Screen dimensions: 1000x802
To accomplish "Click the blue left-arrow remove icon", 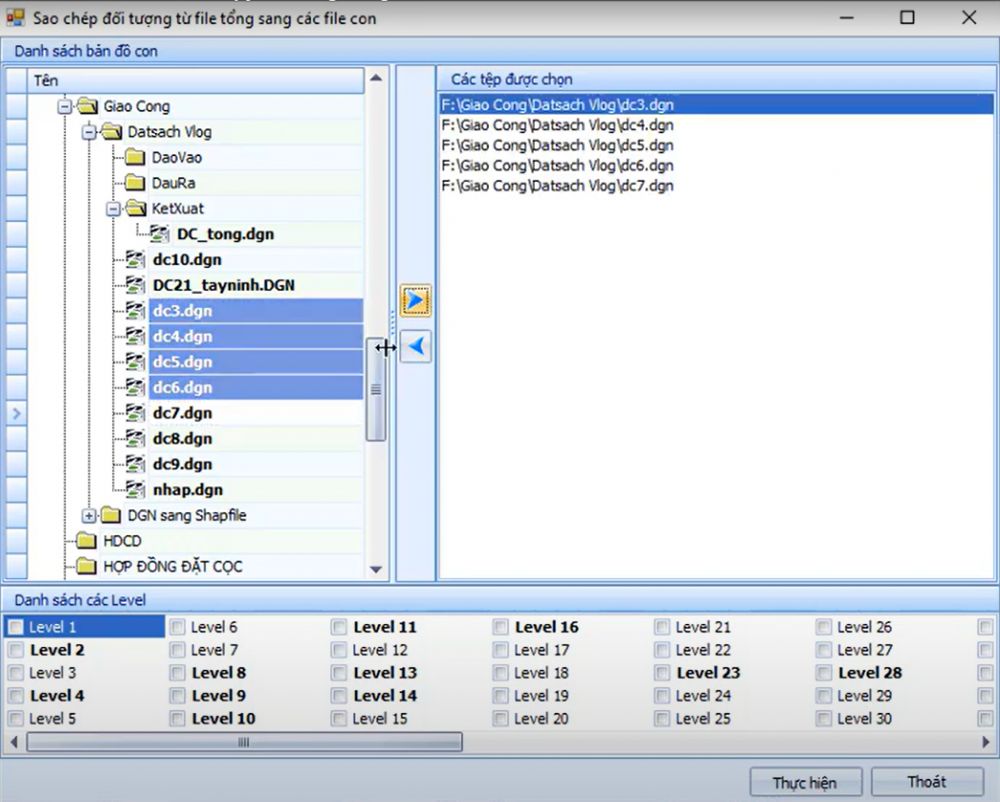I will [415, 345].
